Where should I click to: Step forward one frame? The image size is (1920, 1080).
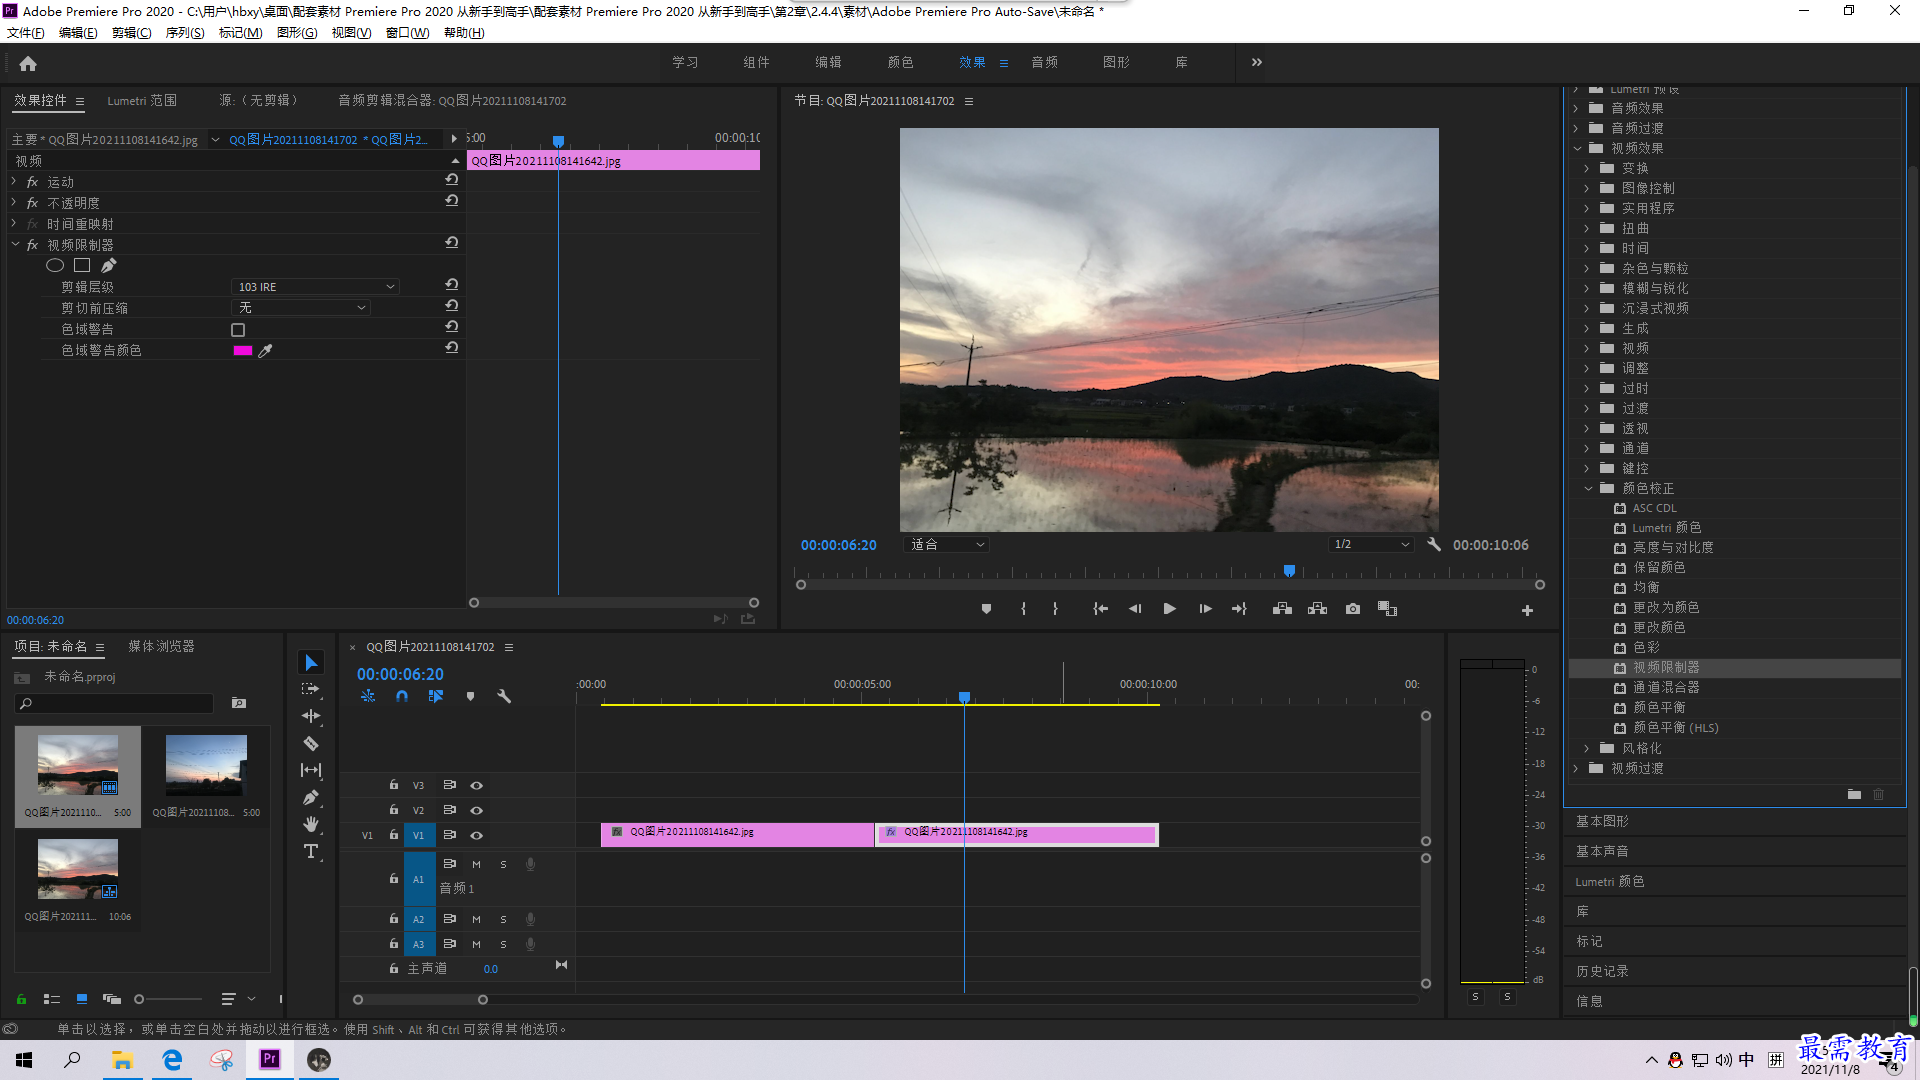click(x=1205, y=609)
